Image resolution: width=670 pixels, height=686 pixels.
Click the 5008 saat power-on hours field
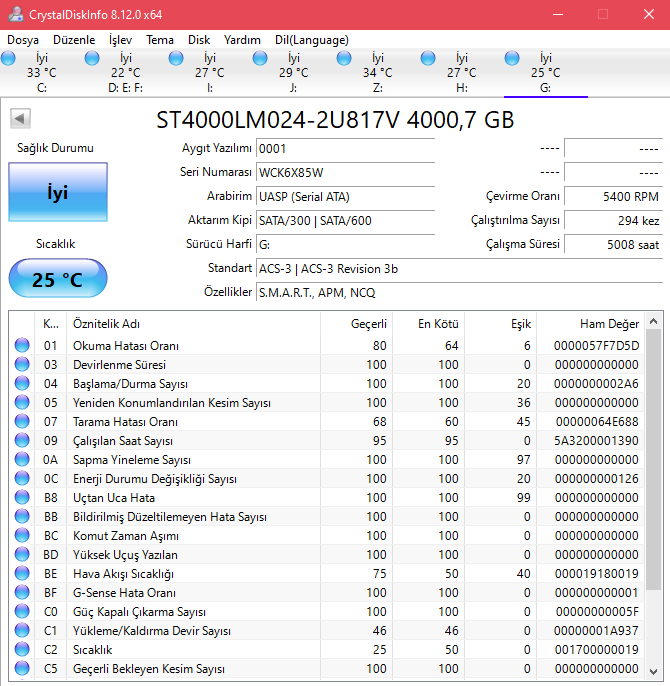(x=614, y=245)
